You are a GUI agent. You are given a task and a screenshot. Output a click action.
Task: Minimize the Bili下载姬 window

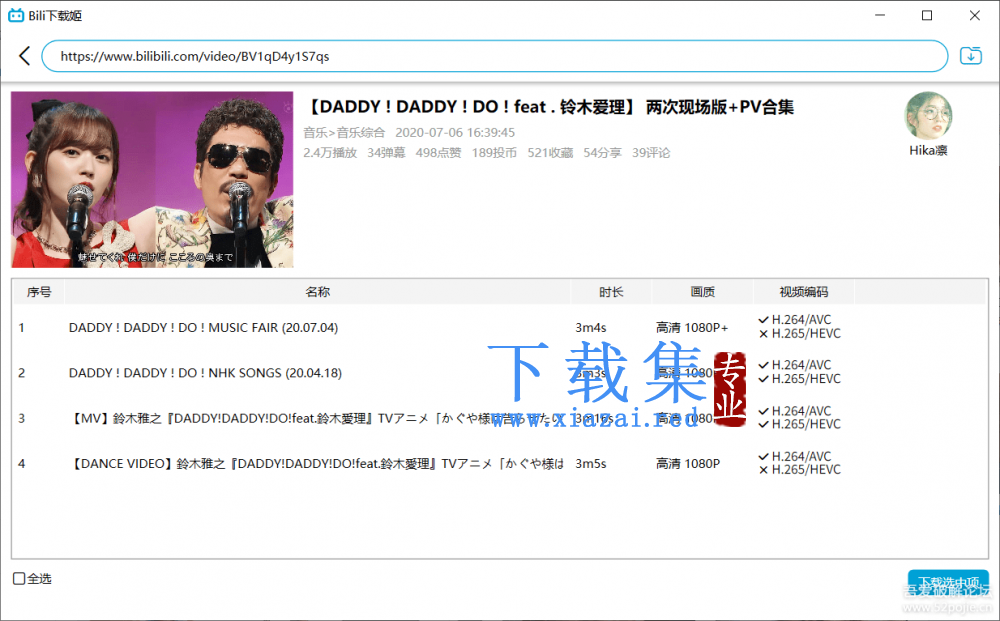click(x=880, y=15)
